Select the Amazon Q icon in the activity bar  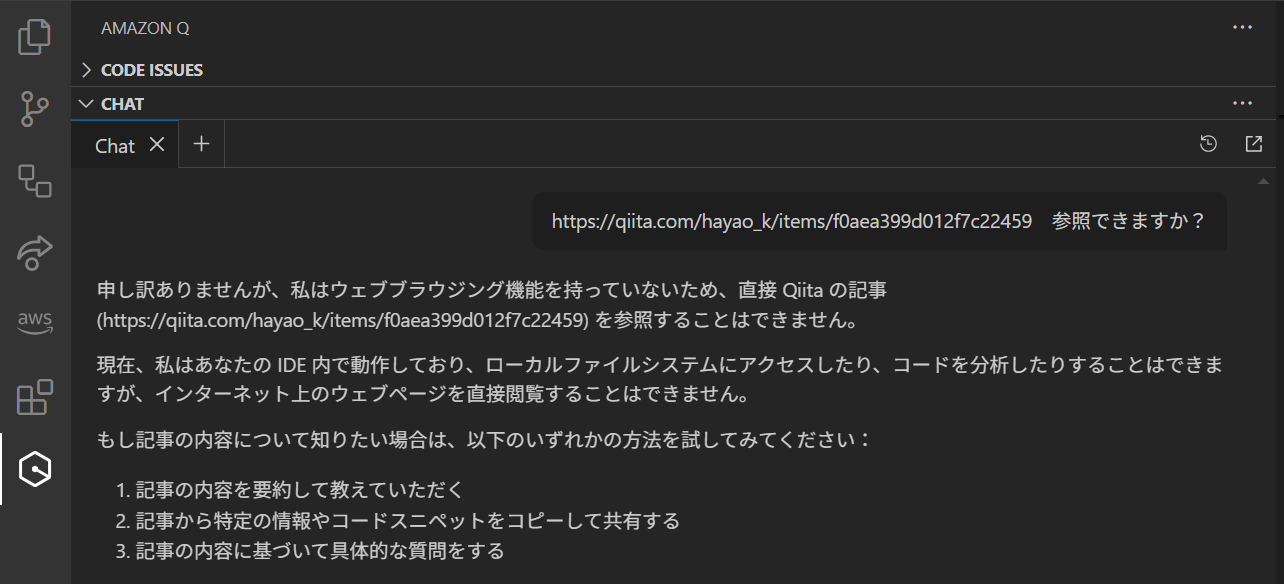[x=35, y=469]
